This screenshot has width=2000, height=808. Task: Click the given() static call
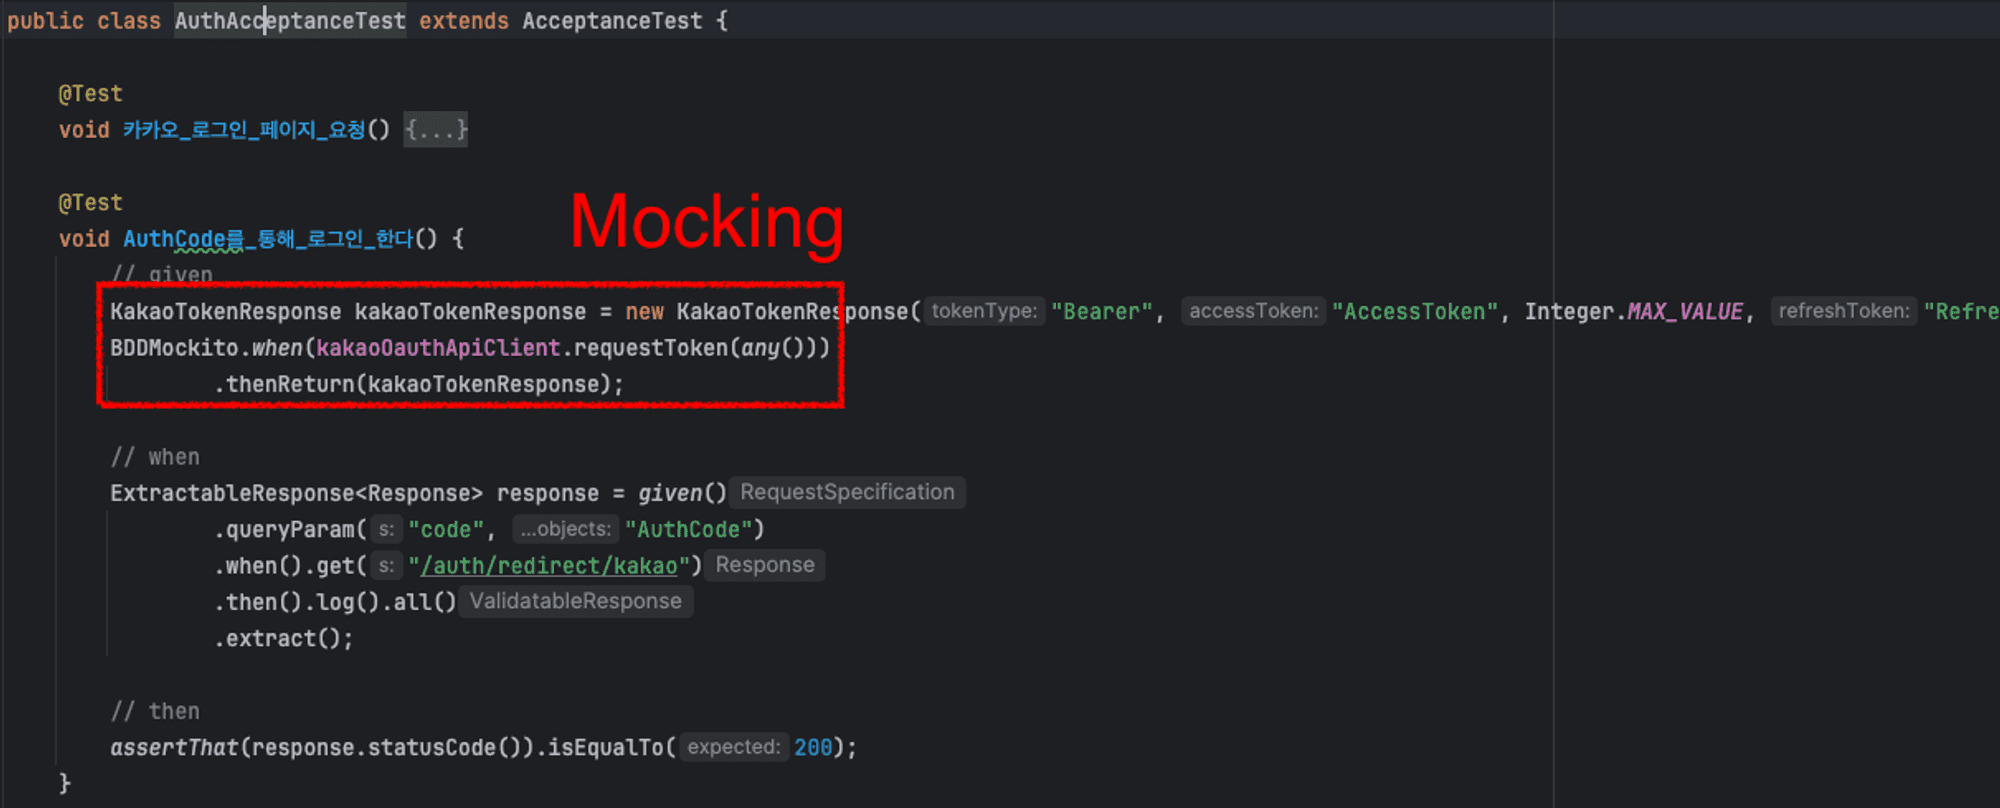click(682, 494)
